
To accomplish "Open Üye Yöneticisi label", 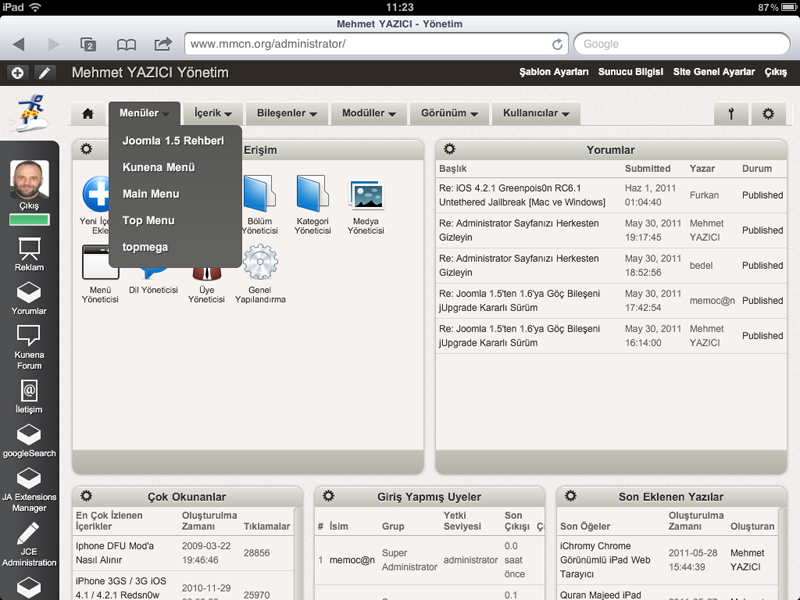I will pyautogui.click(x=206, y=294).
